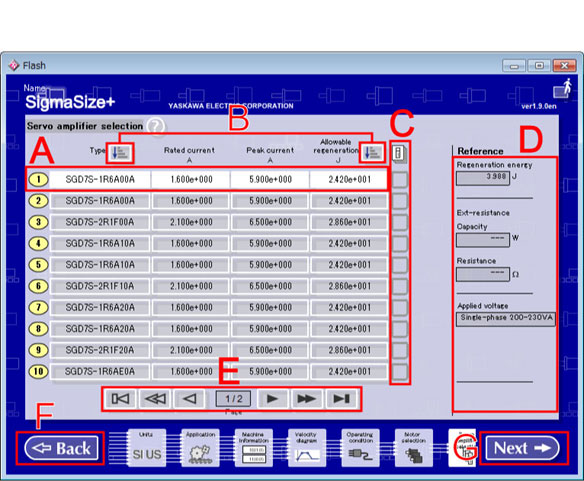Open the Velocity diagram step
This screenshot has width=584, height=481.
point(307,448)
